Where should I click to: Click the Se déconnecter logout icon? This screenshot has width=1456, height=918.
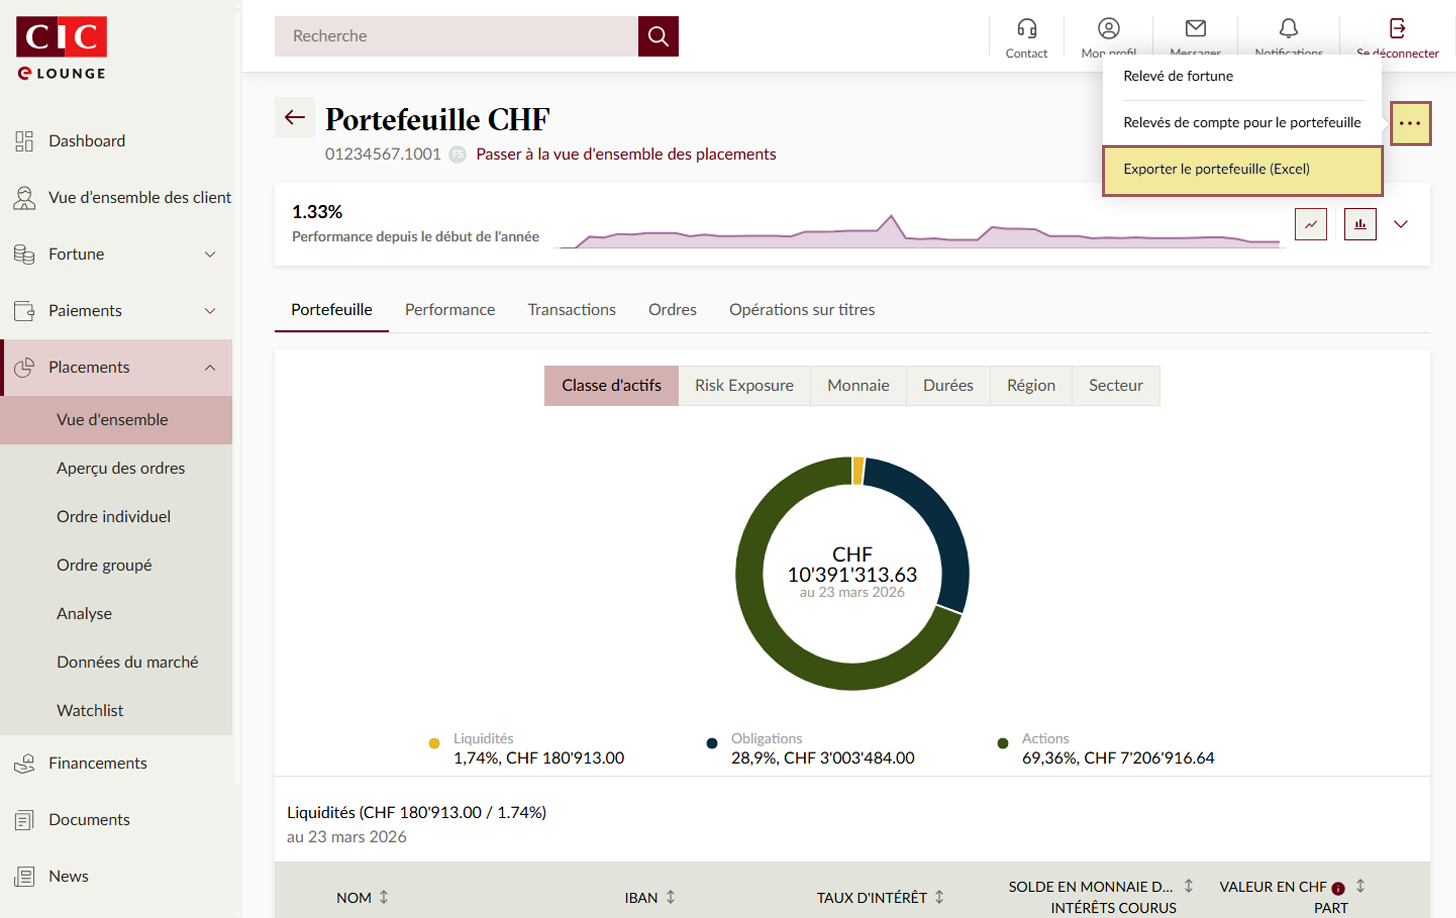1397,29
